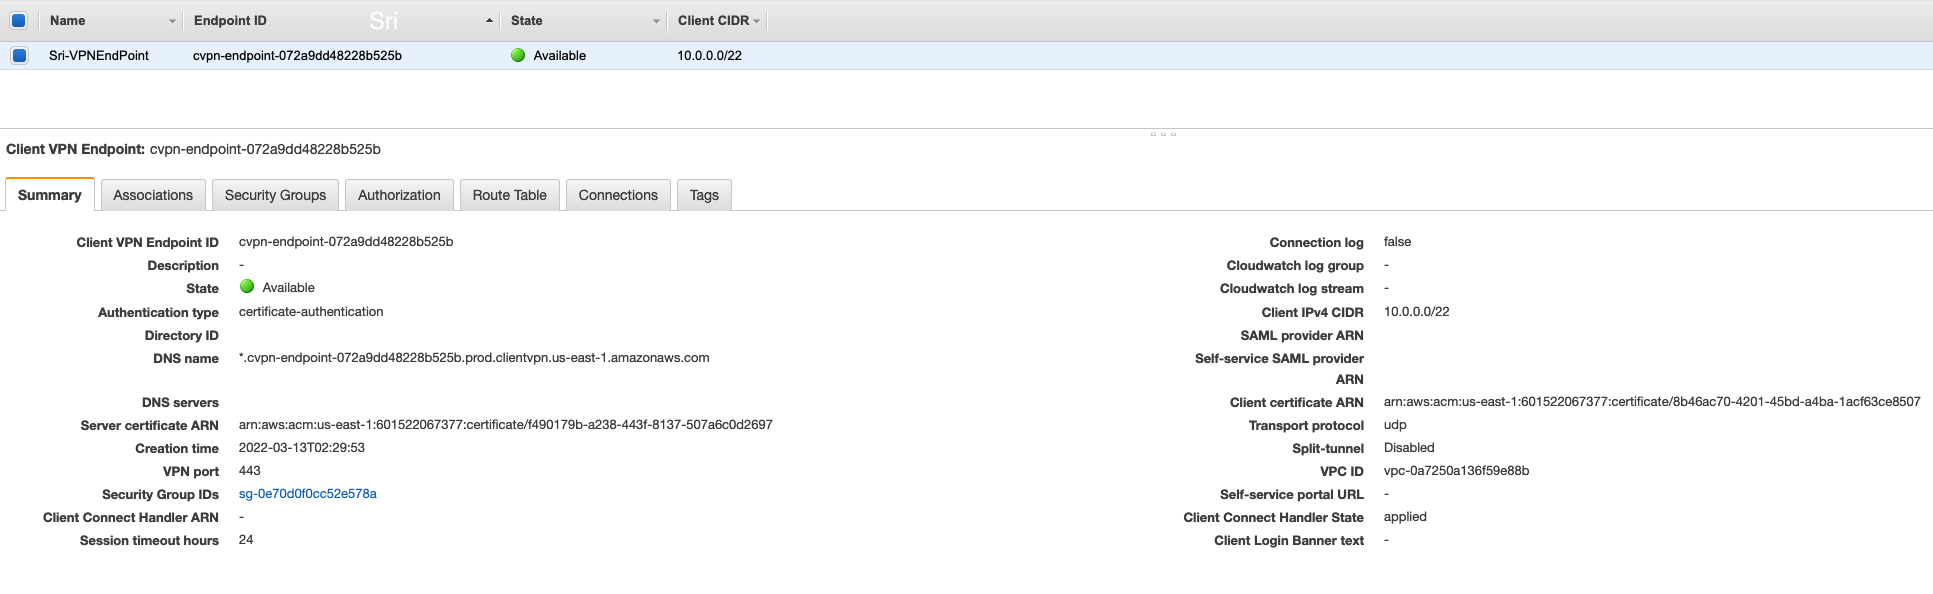
Task: Click the 10.0.0.0/22 cell in table row
Action: [710, 55]
